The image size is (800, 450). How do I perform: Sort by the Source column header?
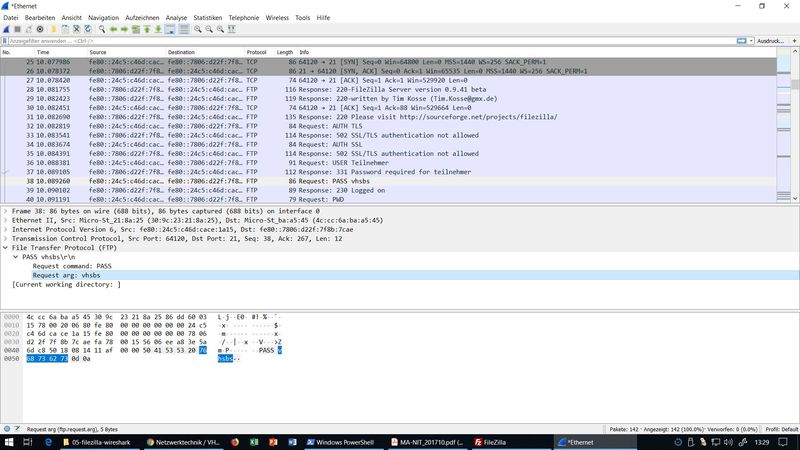(x=127, y=52)
